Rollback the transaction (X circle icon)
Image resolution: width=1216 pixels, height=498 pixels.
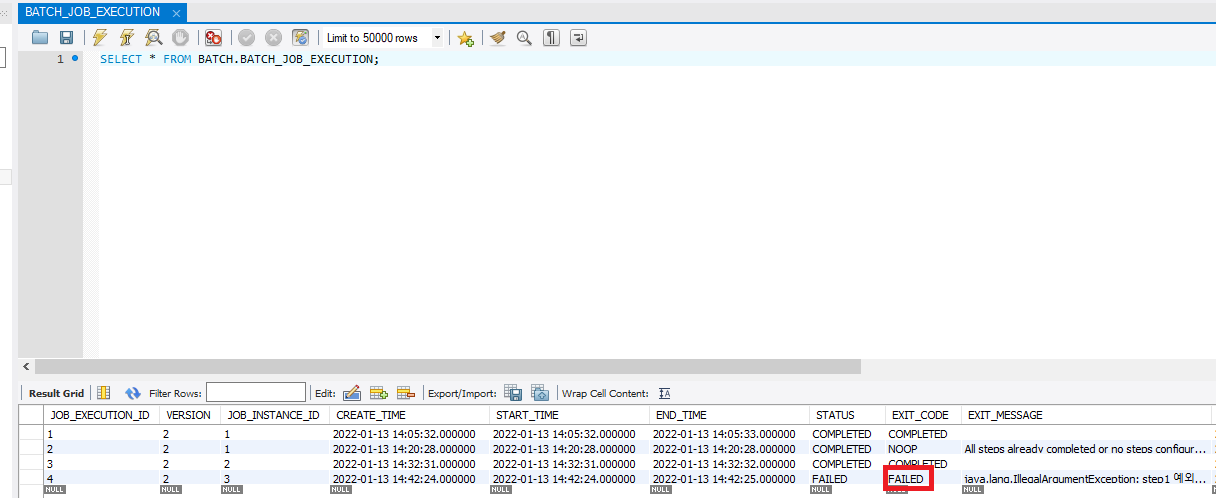[x=273, y=38]
